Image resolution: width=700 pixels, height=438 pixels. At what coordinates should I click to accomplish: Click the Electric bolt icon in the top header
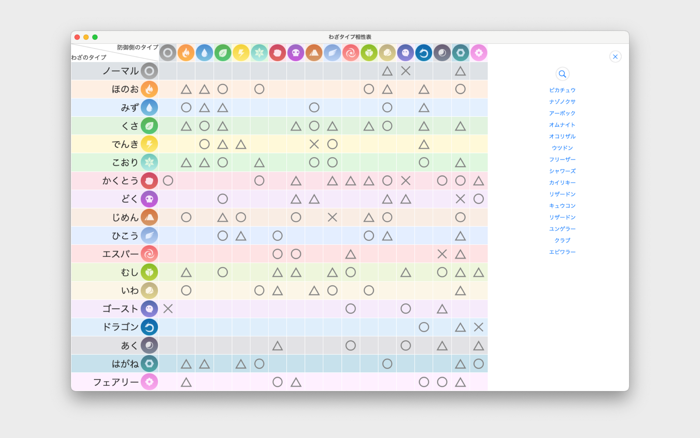pos(241,53)
